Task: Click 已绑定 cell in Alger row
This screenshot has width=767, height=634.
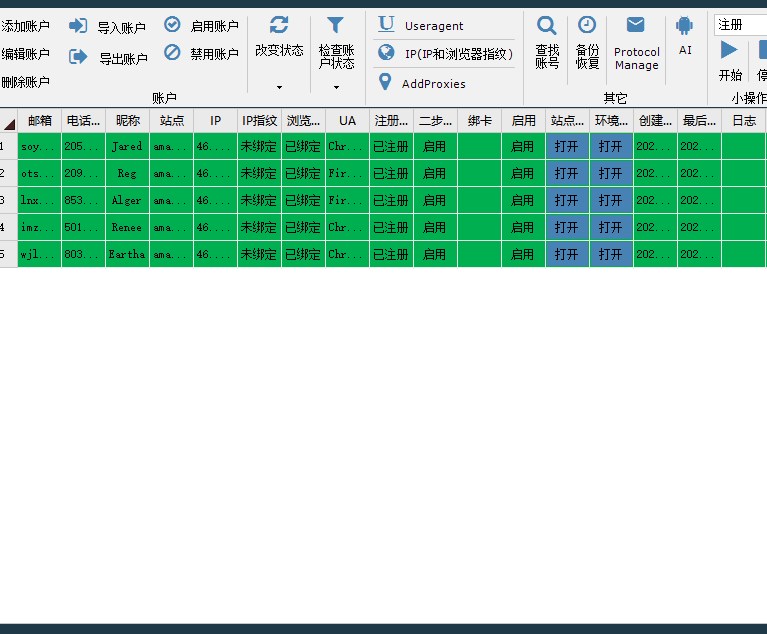Action: pyautogui.click(x=303, y=200)
